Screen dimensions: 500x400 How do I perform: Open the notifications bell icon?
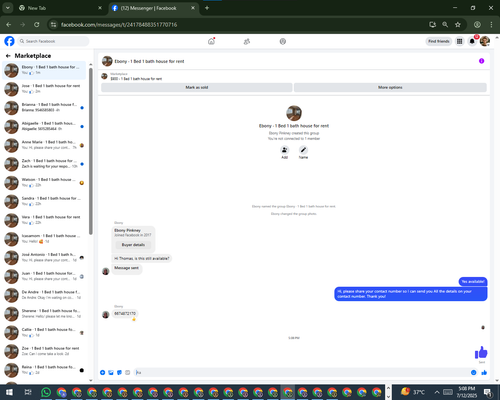click(x=472, y=41)
